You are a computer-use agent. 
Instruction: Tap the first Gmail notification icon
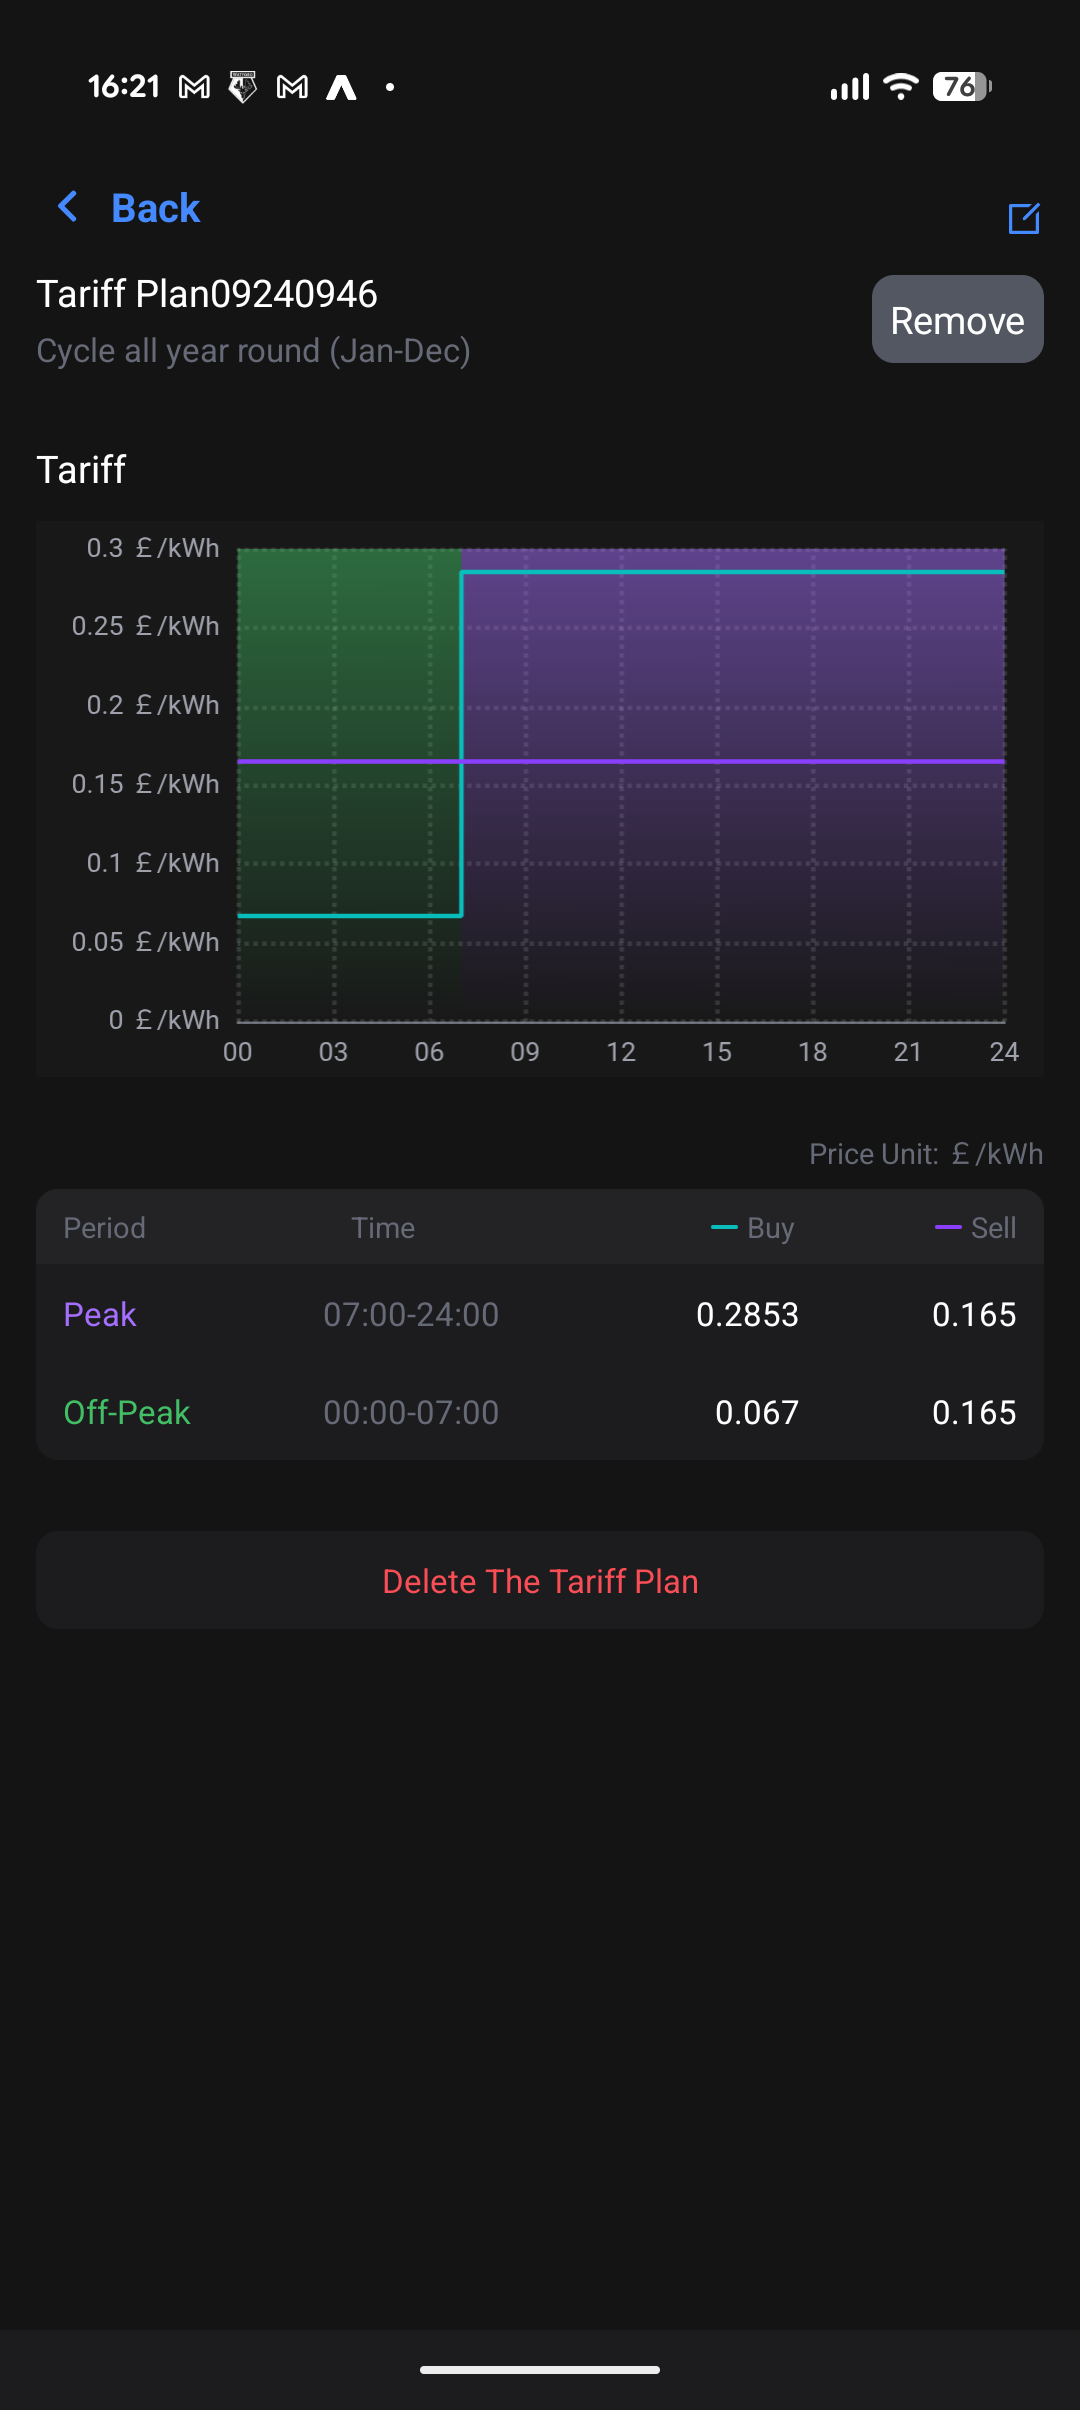(194, 88)
